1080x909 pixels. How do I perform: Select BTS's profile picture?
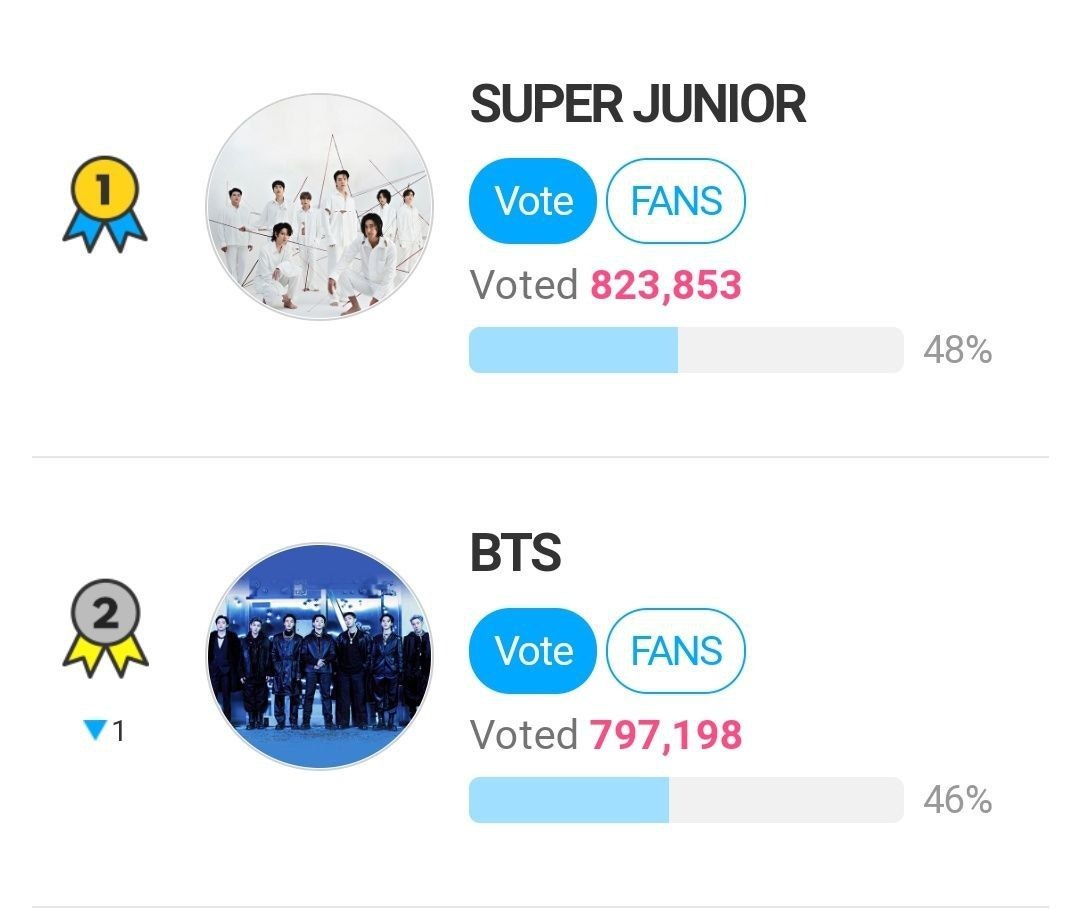[322, 656]
